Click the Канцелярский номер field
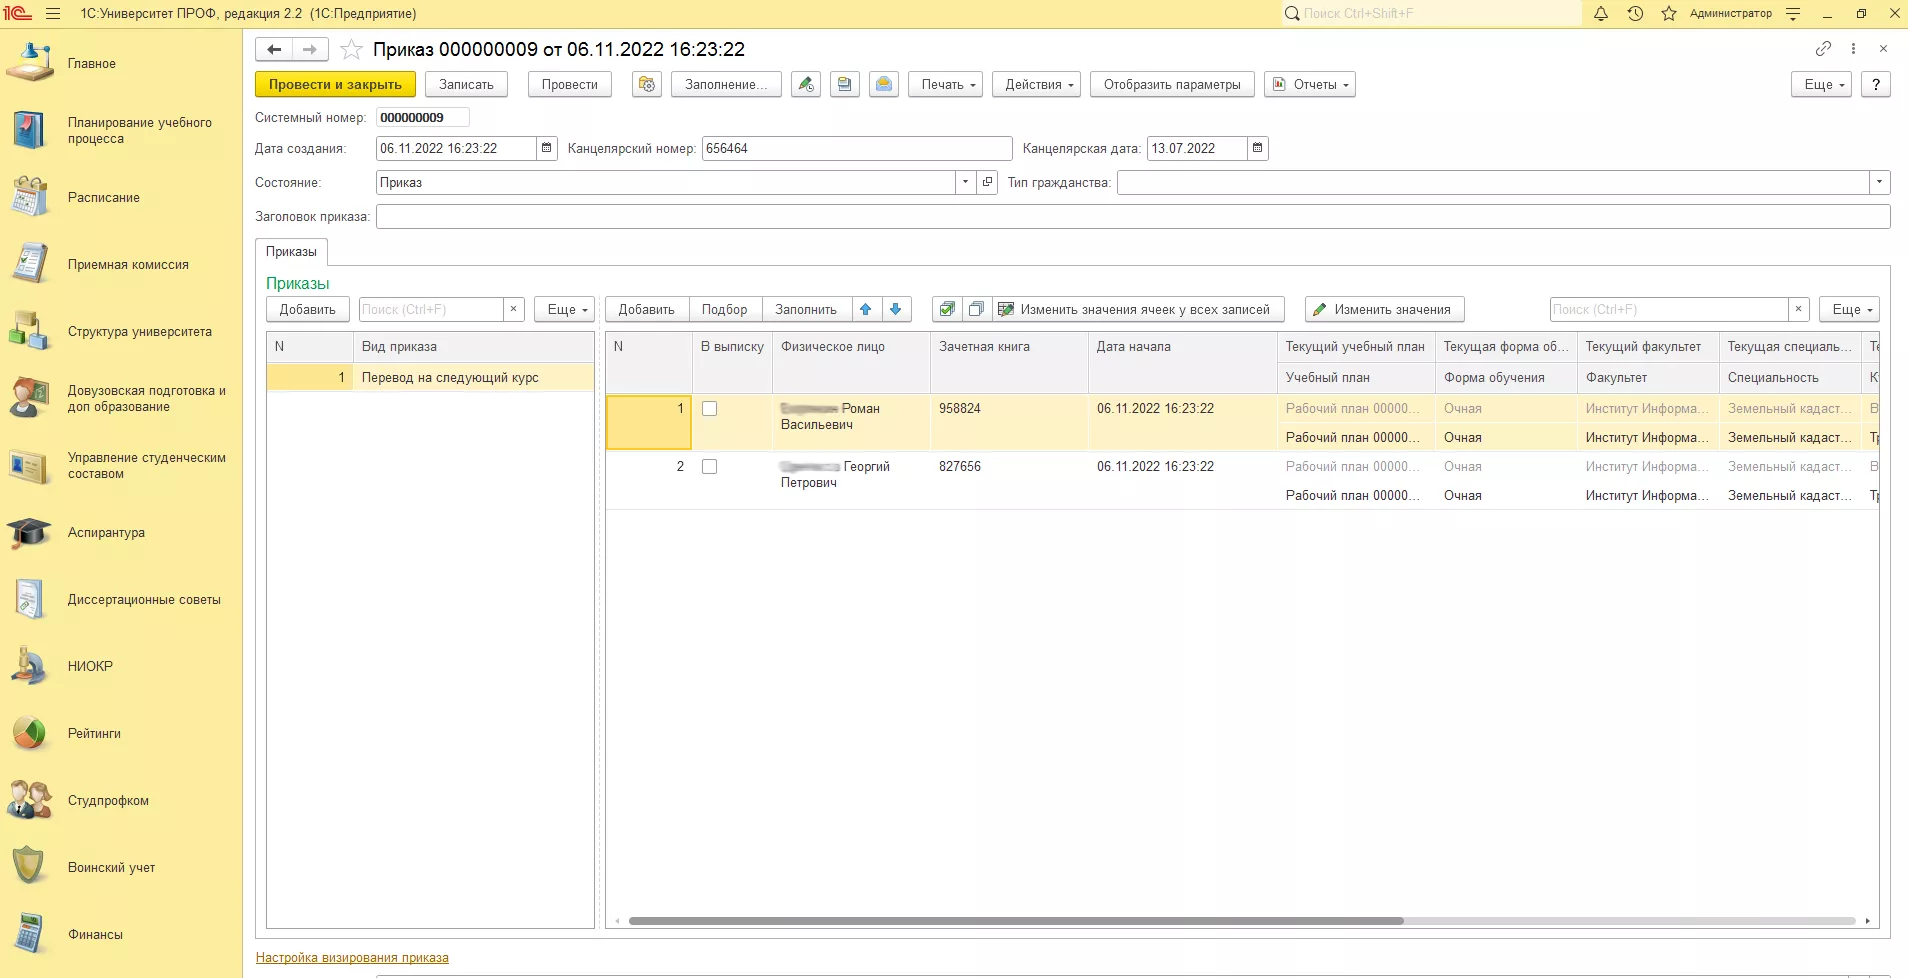This screenshot has height=978, width=1908. click(857, 148)
